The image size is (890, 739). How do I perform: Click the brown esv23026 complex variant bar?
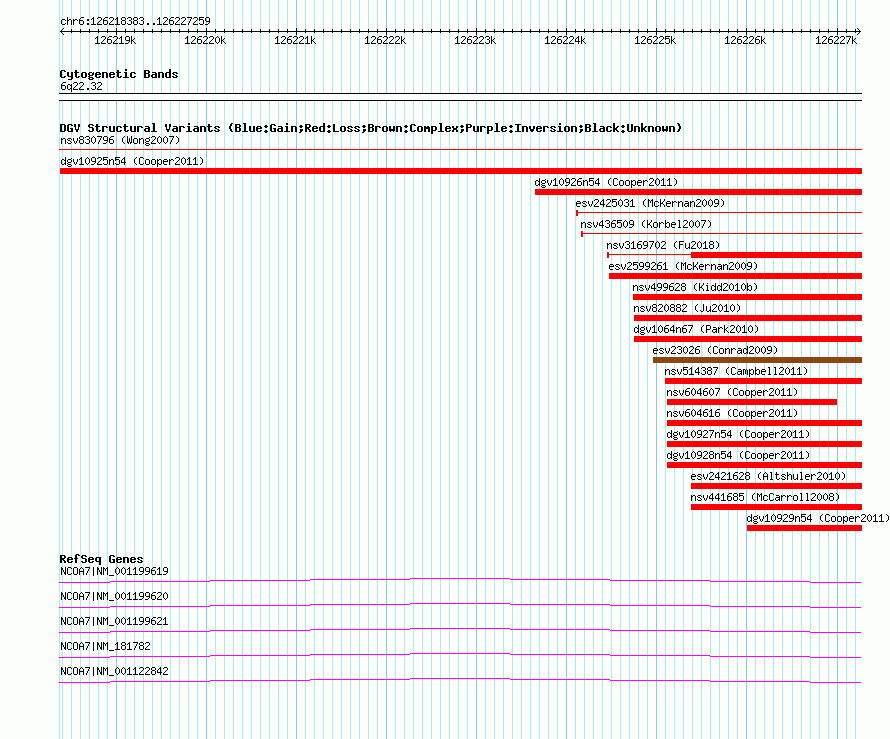pyautogui.click(x=757, y=360)
